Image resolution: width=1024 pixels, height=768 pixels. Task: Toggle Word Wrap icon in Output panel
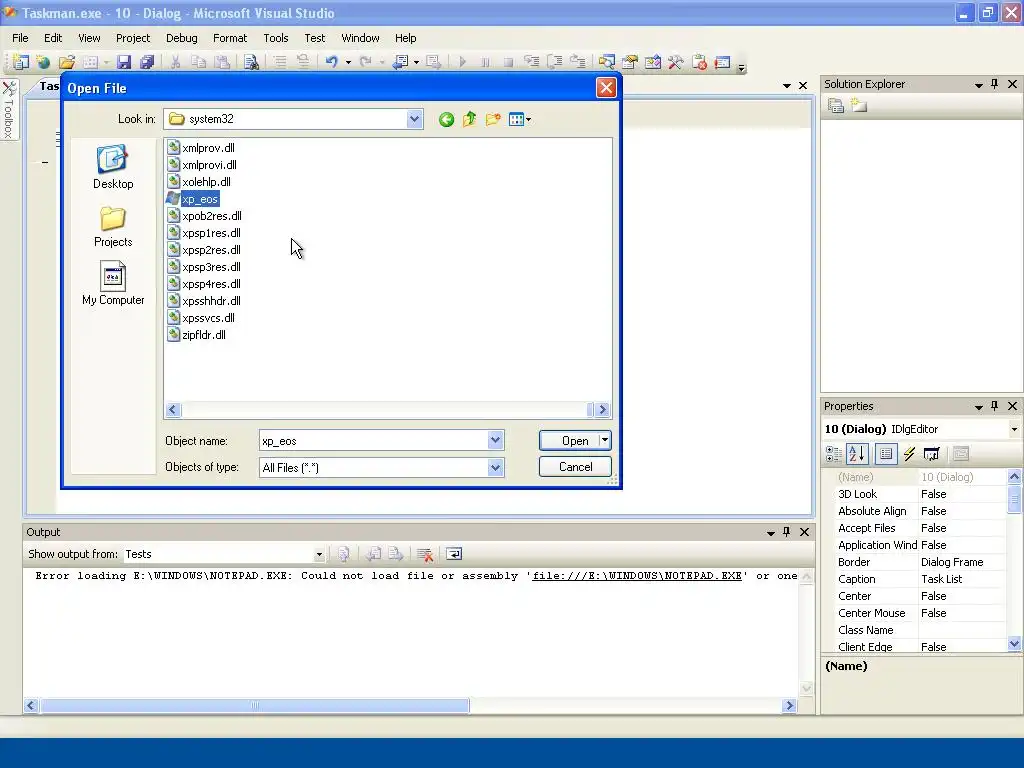click(x=454, y=554)
